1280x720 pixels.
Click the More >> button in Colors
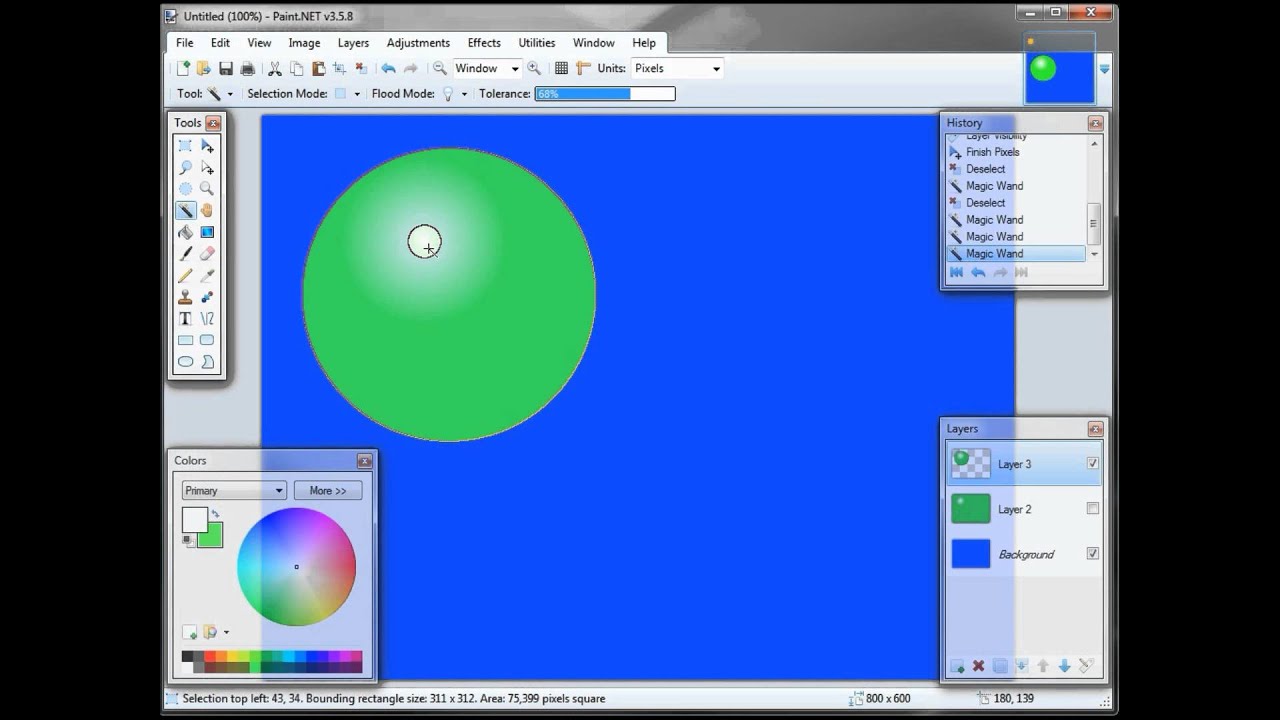(328, 490)
